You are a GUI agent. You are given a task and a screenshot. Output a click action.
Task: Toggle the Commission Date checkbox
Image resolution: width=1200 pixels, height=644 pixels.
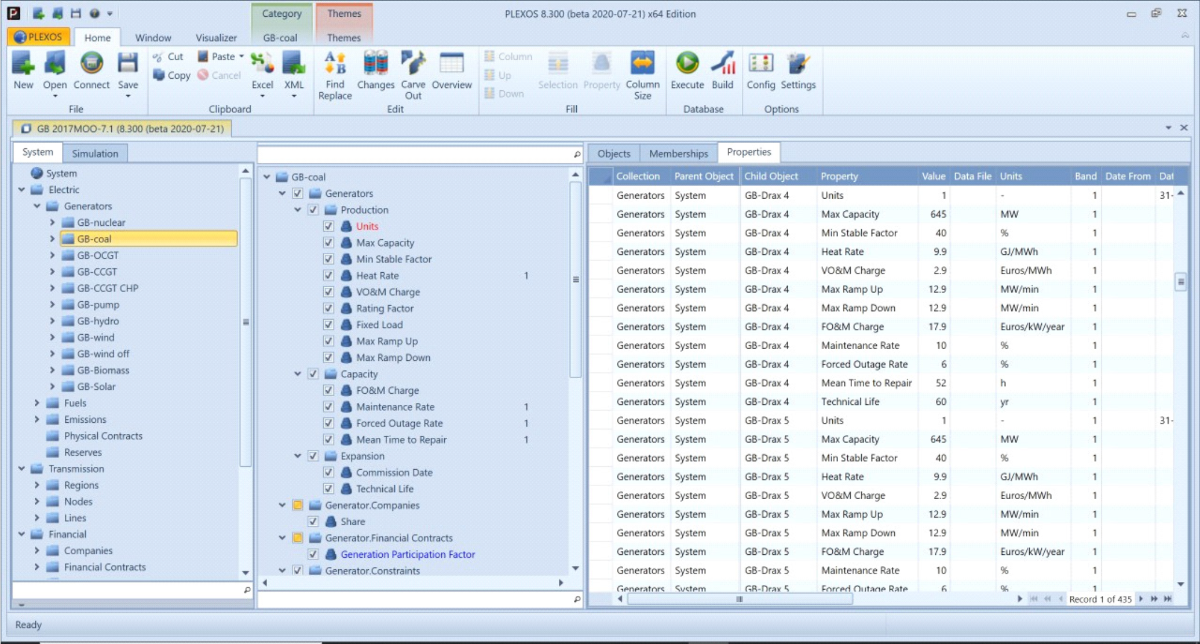coord(329,473)
